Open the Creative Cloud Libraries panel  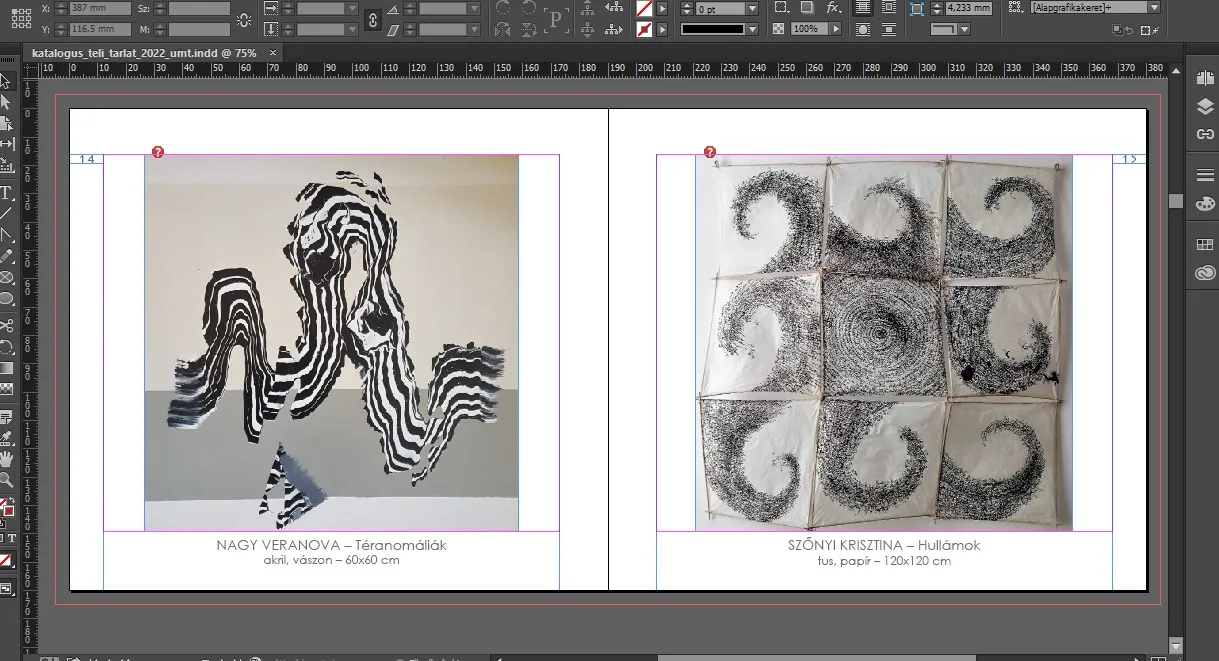pyautogui.click(x=1204, y=273)
